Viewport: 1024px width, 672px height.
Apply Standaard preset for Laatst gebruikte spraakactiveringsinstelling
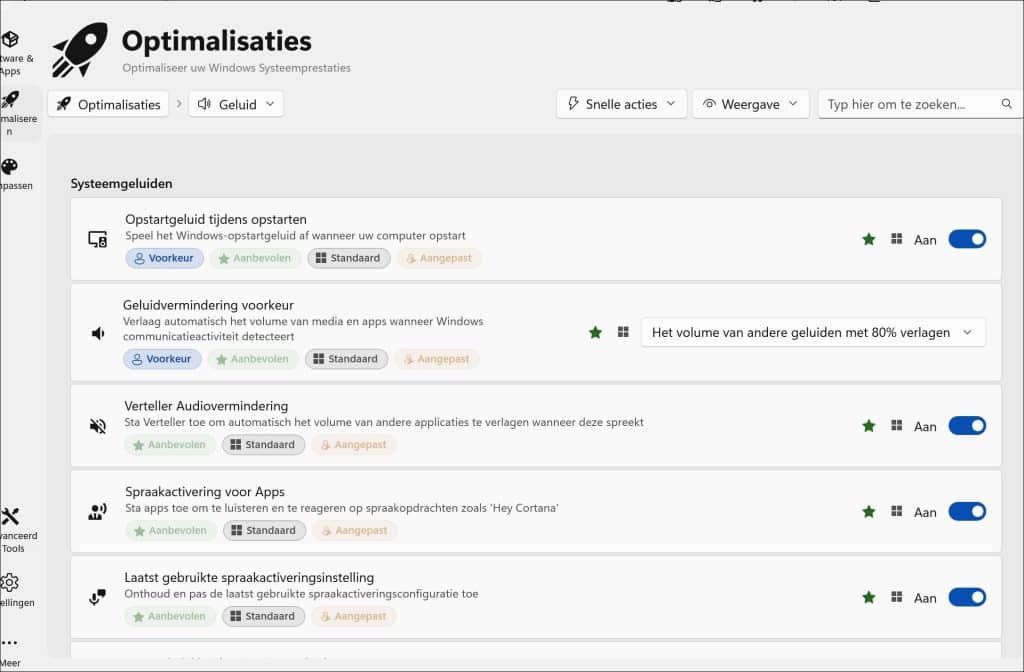[263, 616]
